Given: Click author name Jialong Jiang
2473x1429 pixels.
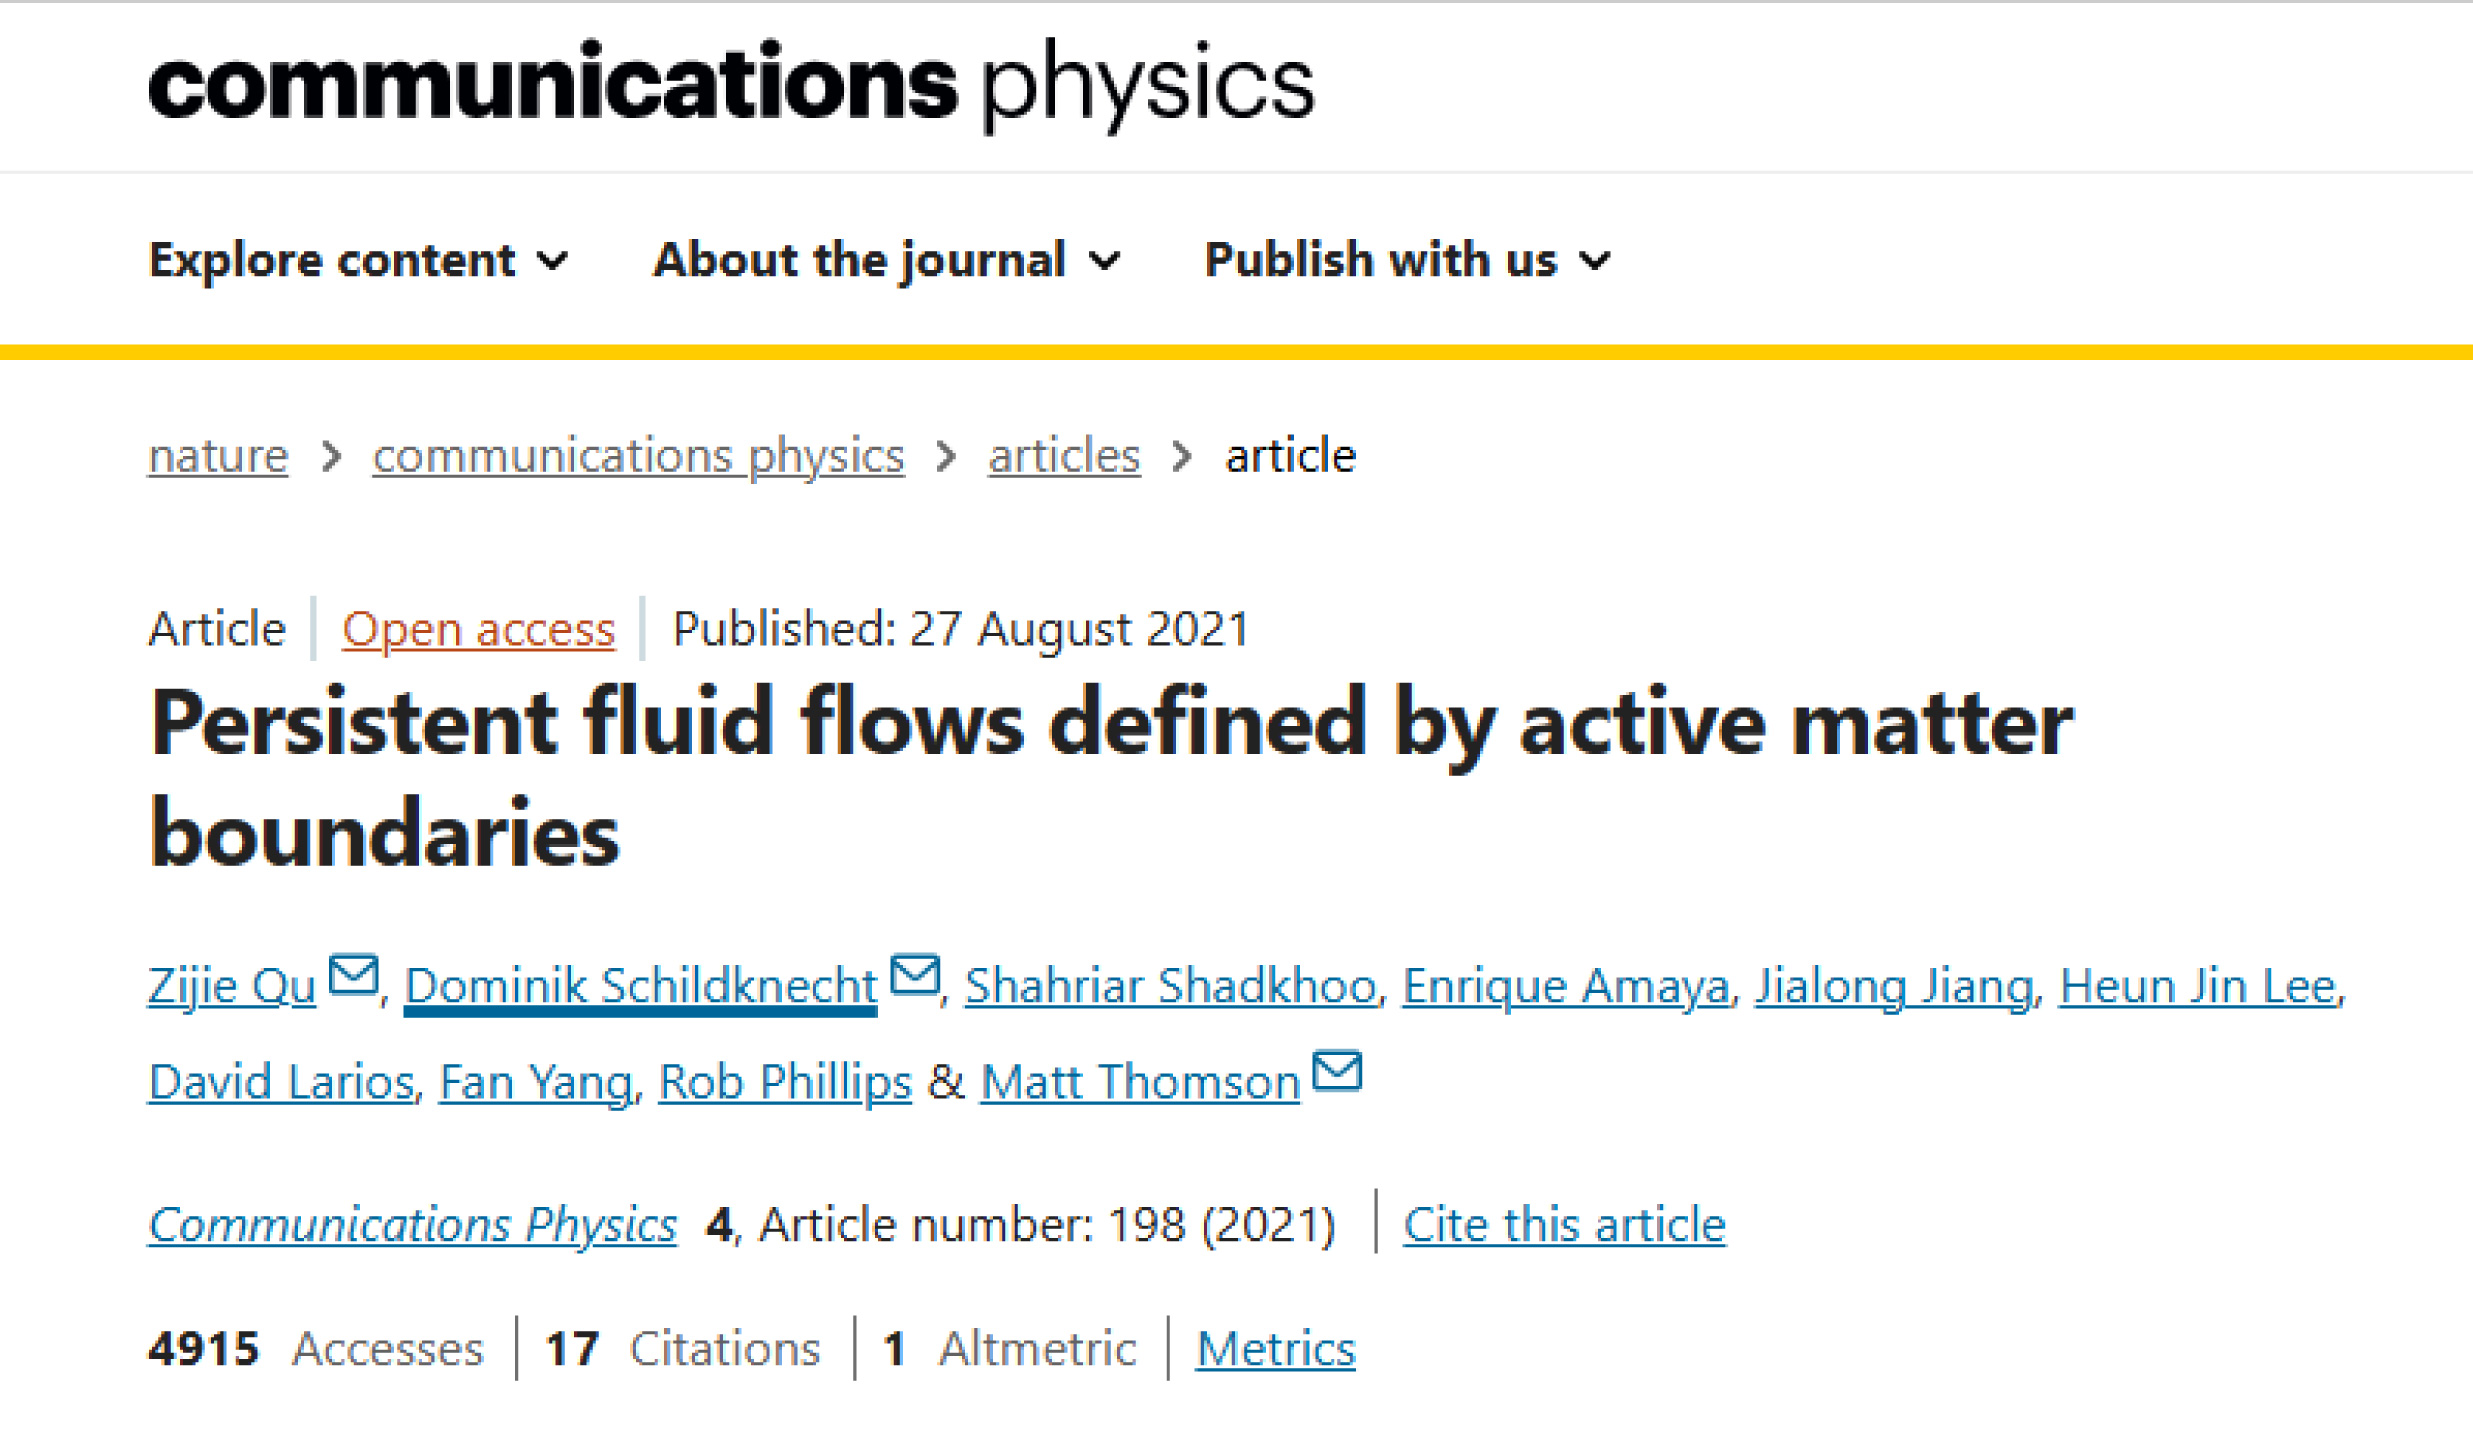Looking at the screenshot, I should tap(1894, 986).
